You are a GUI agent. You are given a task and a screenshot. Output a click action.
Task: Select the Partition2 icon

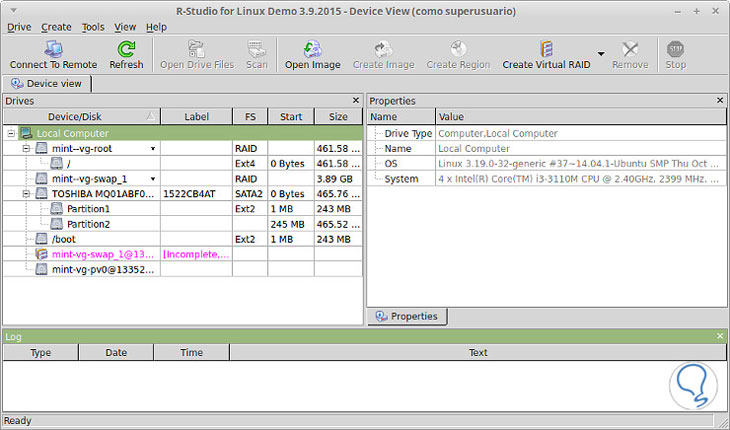[56, 224]
